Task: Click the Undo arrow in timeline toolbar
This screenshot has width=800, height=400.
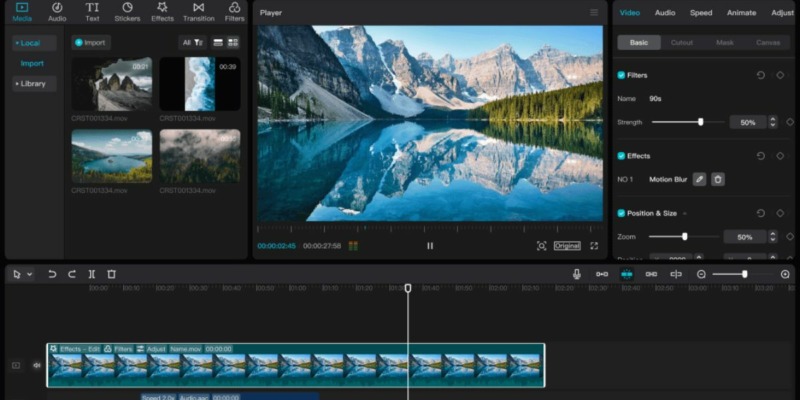Action: 52,274
